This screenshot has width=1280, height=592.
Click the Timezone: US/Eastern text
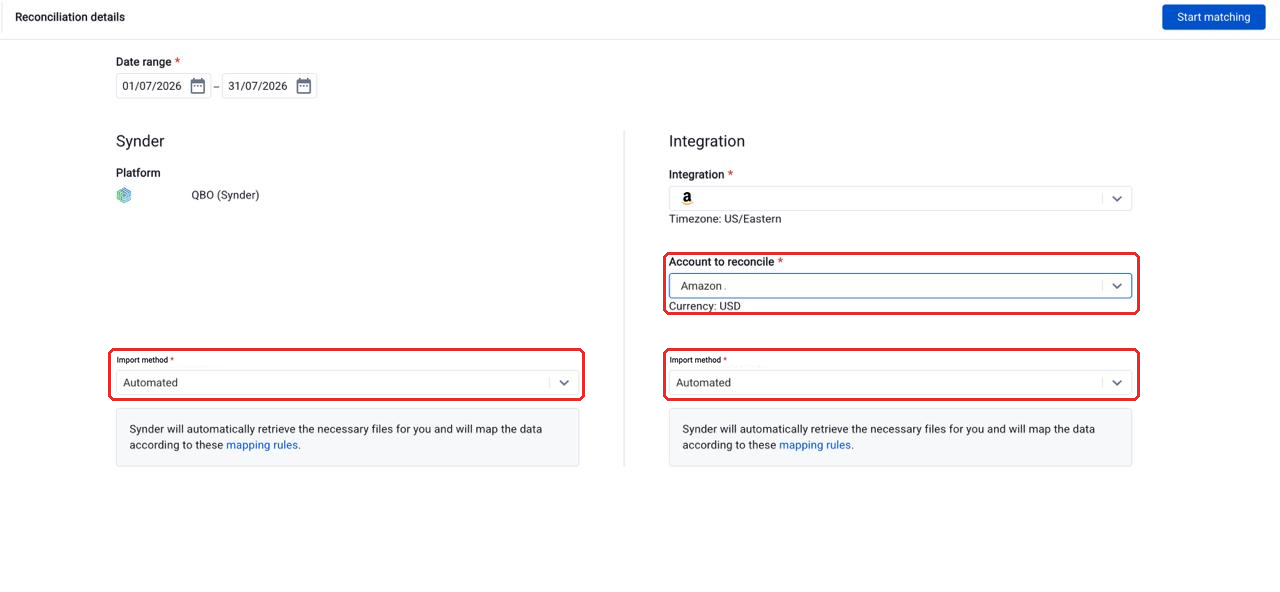click(725, 219)
